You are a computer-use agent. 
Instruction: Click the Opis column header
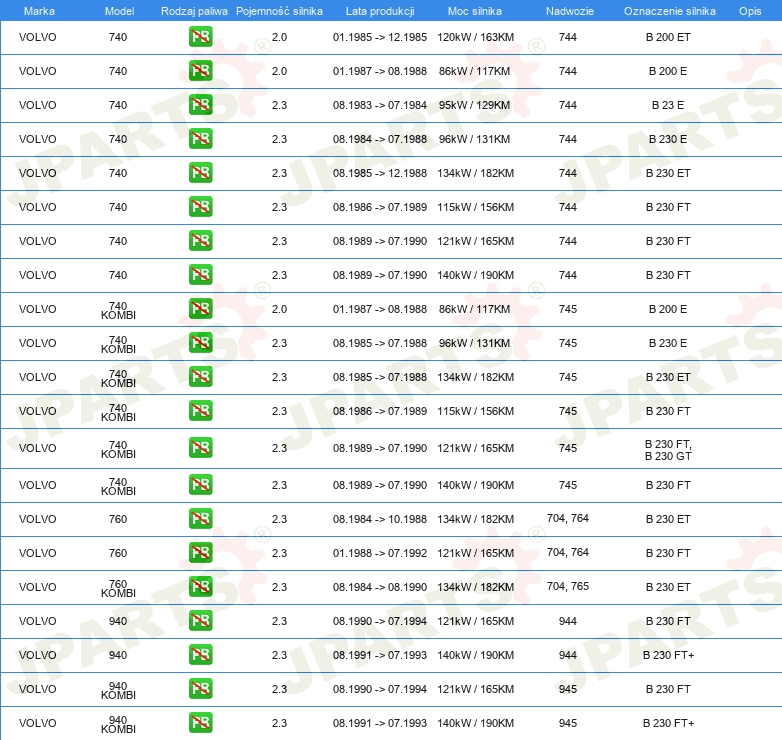point(750,11)
